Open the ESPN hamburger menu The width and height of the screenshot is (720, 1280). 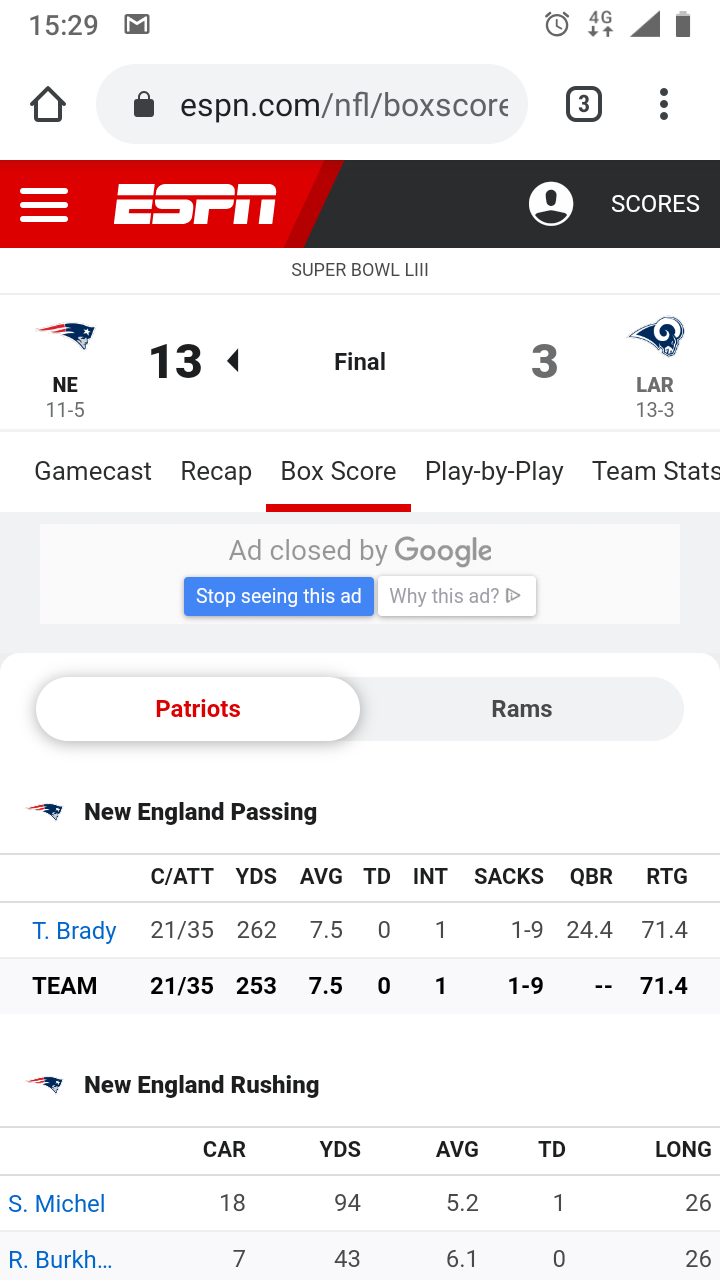44,204
